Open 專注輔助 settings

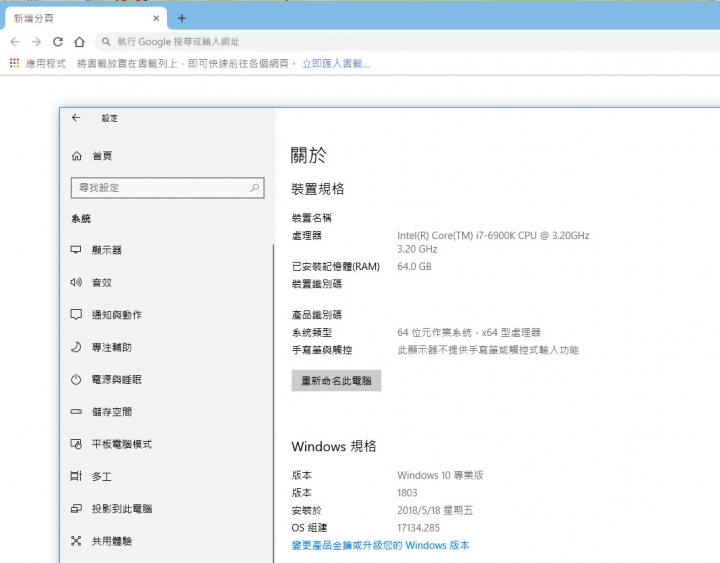pyautogui.click(x=101, y=347)
